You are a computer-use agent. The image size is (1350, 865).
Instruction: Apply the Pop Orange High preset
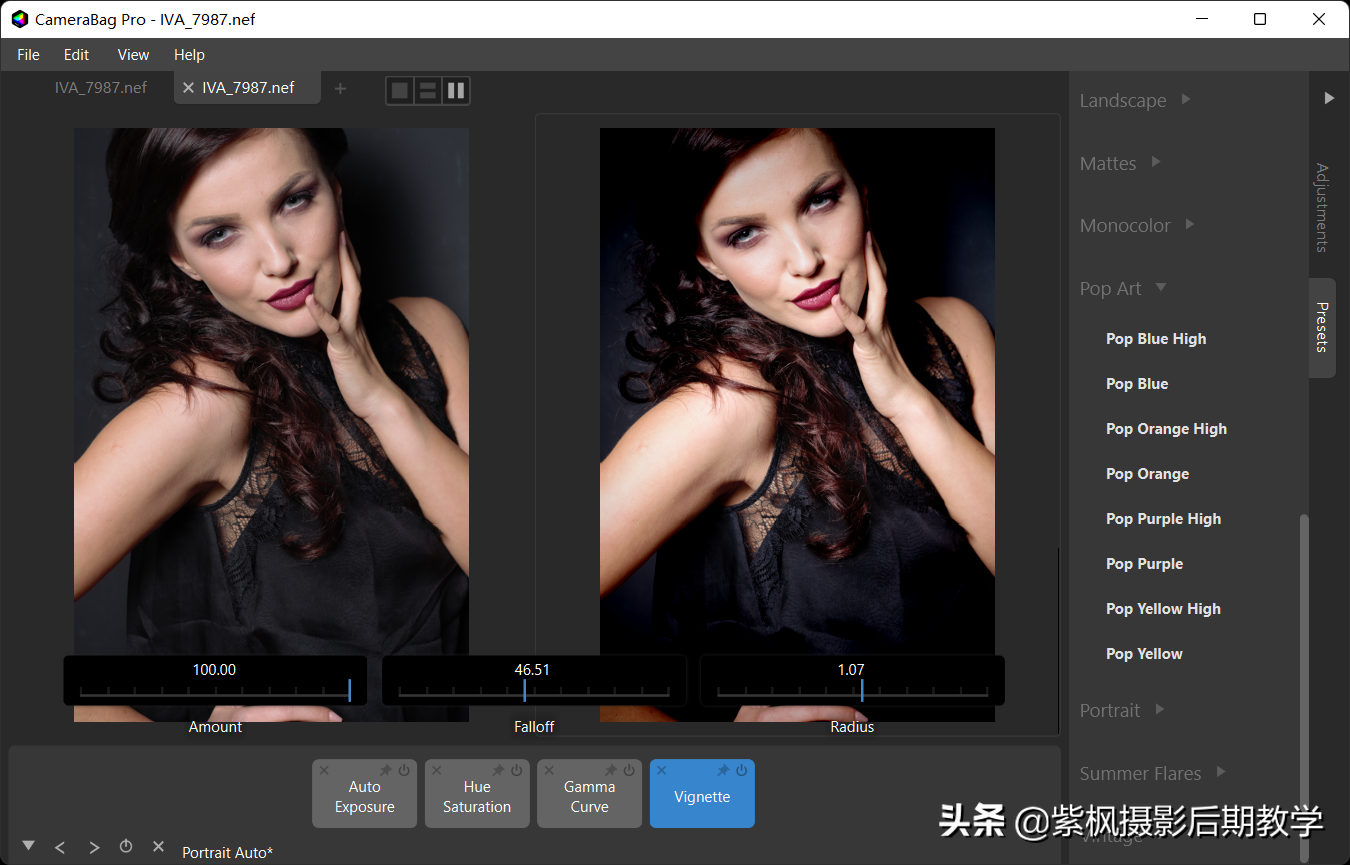1166,429
